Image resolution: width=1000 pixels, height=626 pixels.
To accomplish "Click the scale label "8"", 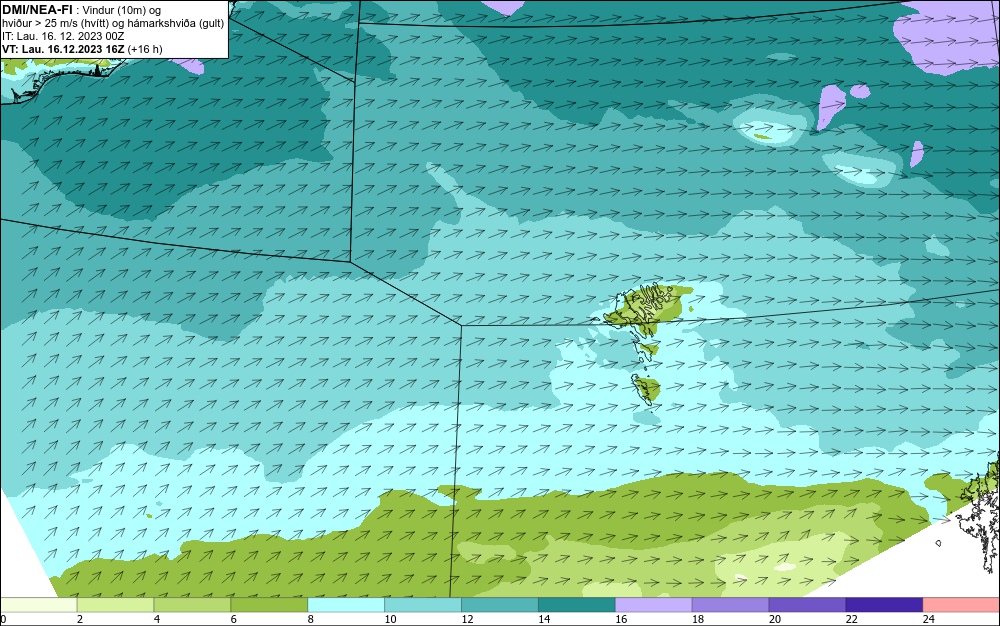I will pyautogui.click(x=311, y=619).
